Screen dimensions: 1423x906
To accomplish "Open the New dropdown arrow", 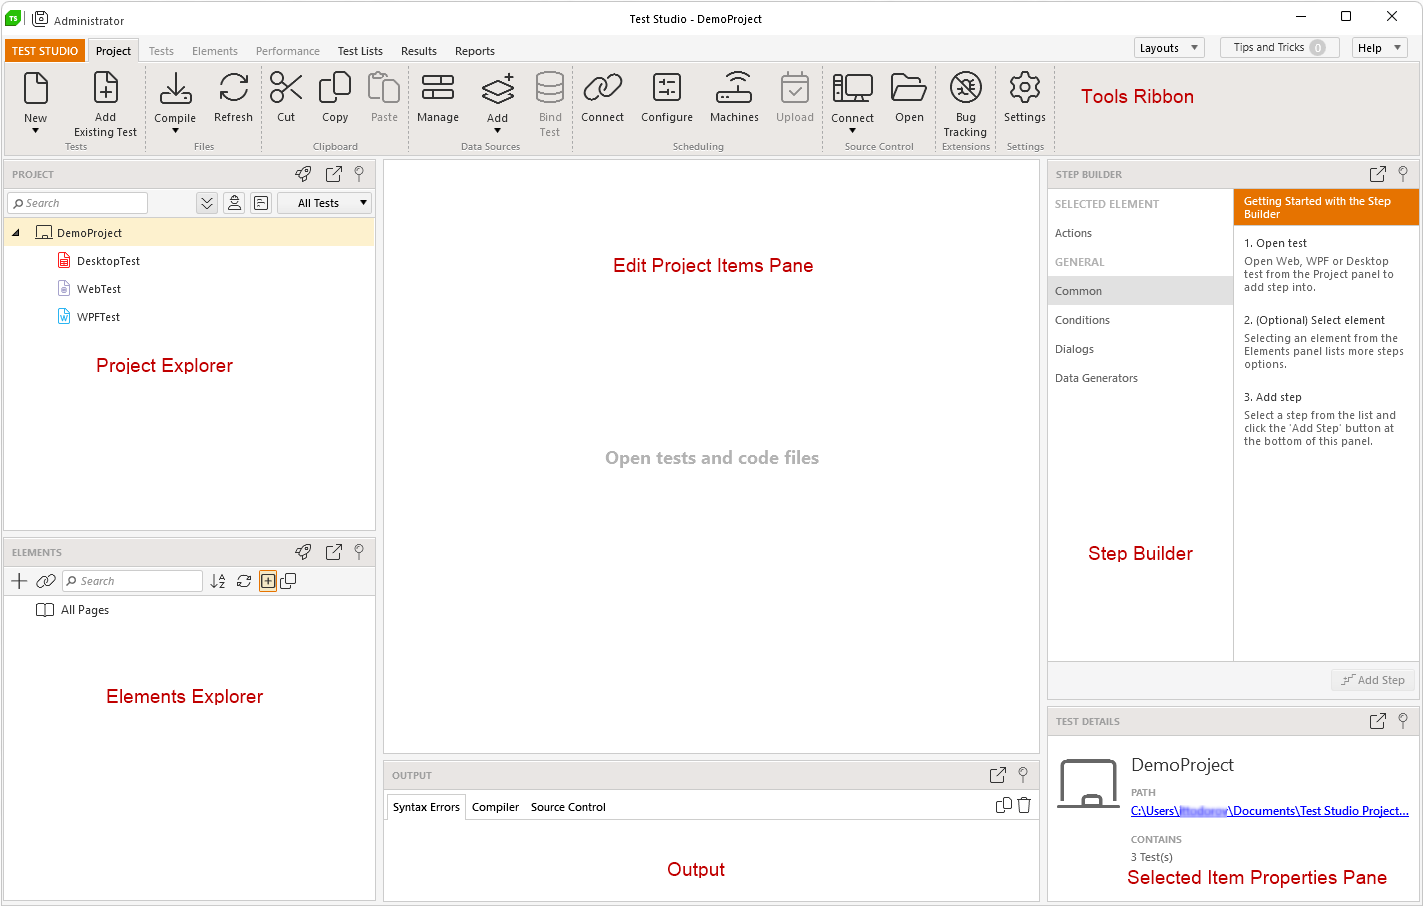I will pyautogui.click(x=36, y=131).
